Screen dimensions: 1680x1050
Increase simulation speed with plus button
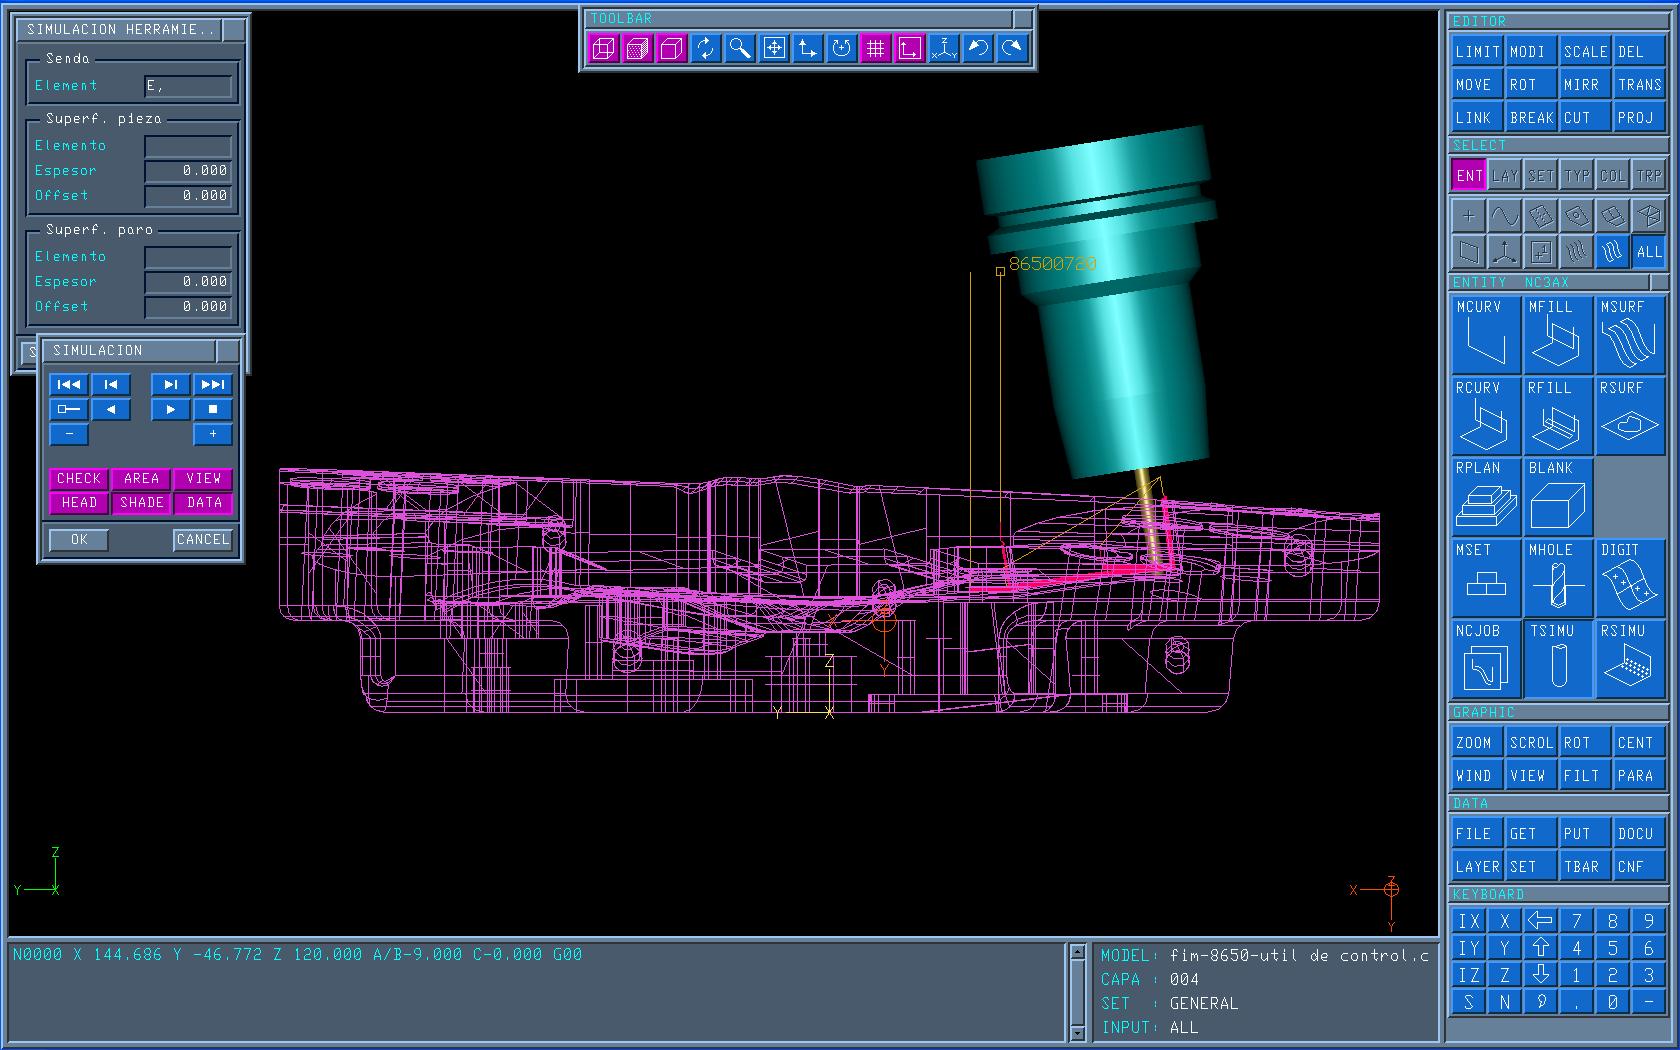click(x=213, y=434)
